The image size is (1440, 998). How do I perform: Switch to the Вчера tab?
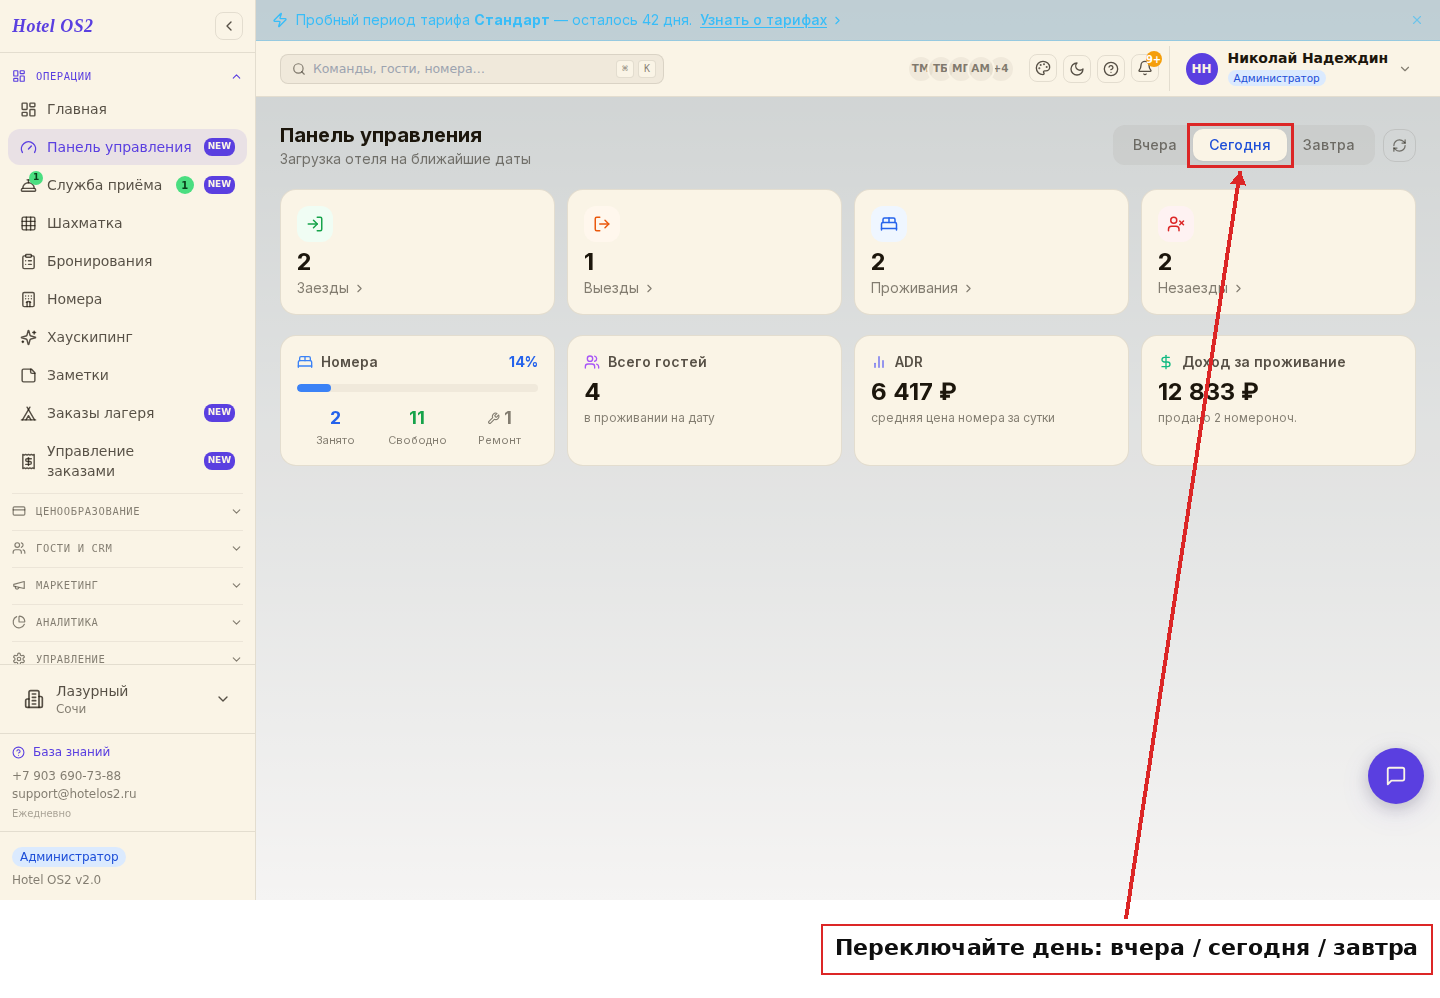click(1154, 145)
